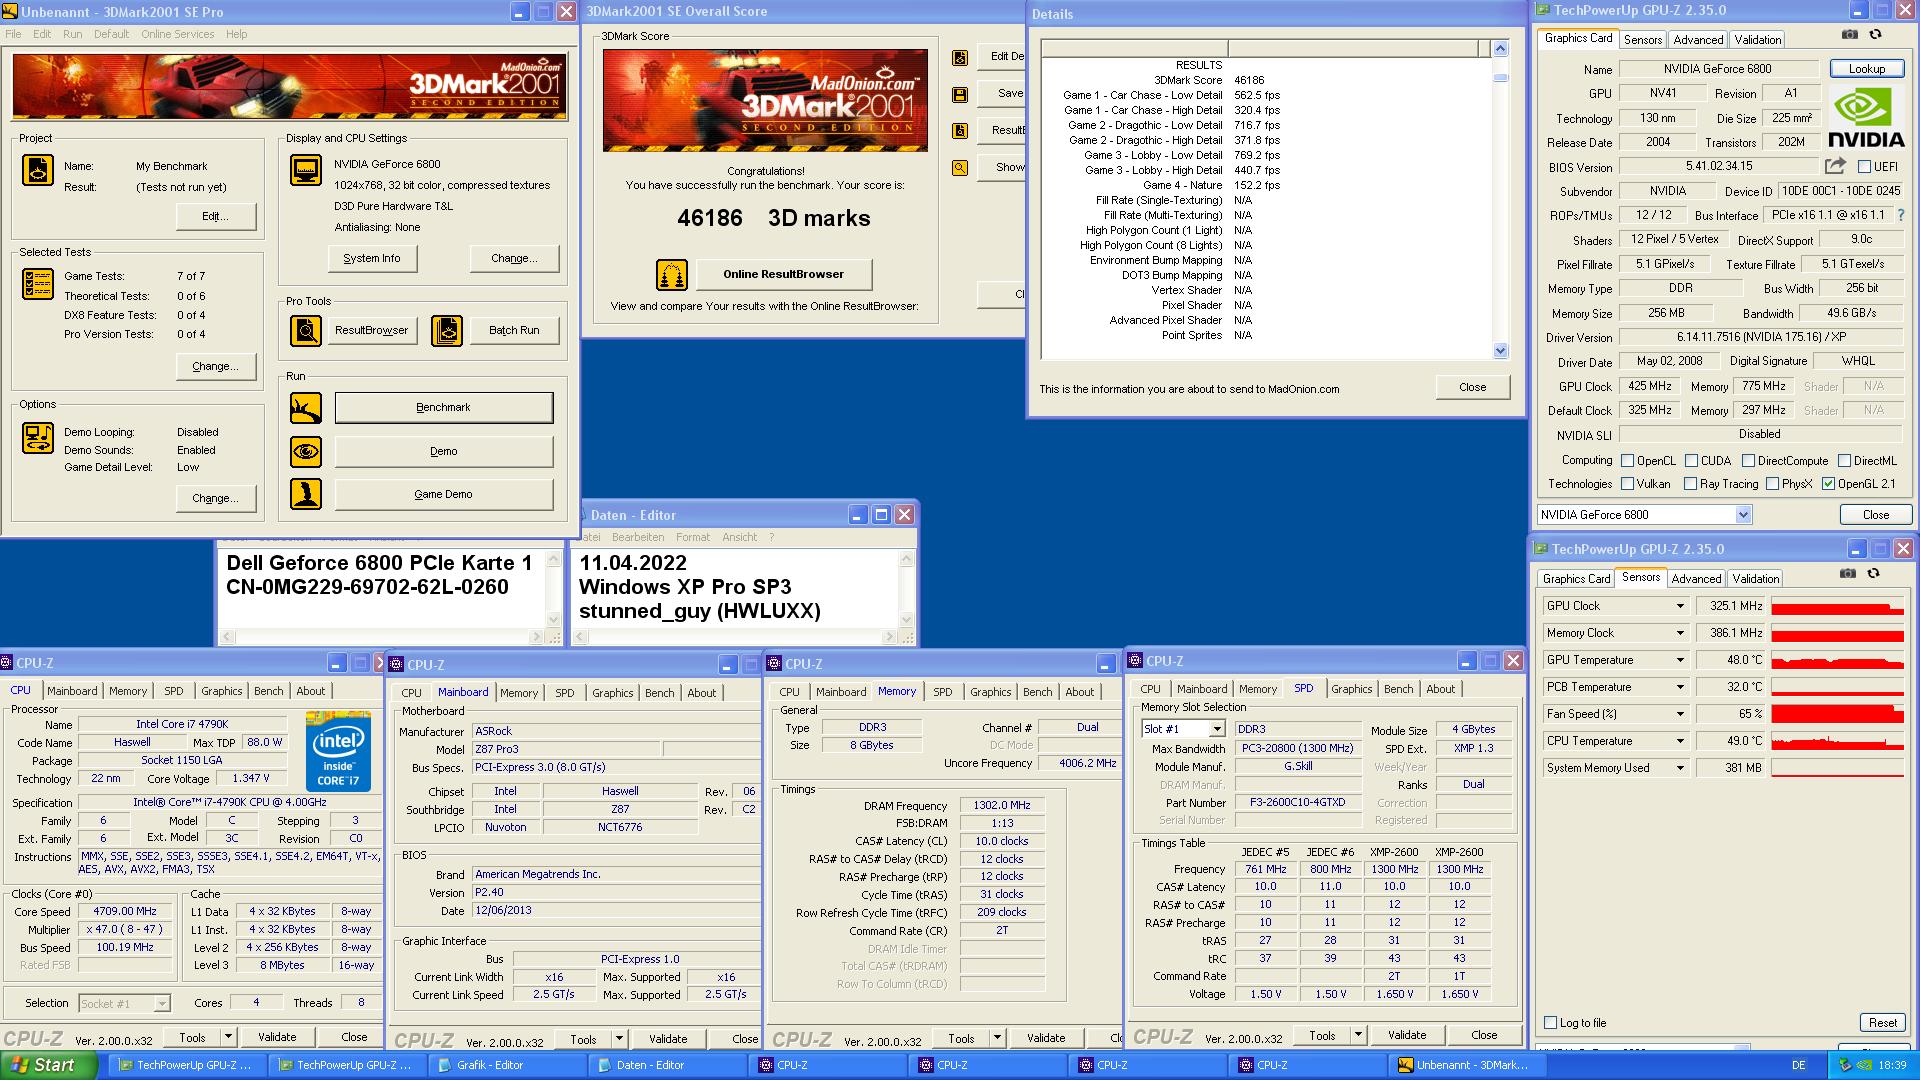Screen dimensions: 1920x1080
Task: Open the Windows XP Start menu
Action: click(x=49, y=1065)
